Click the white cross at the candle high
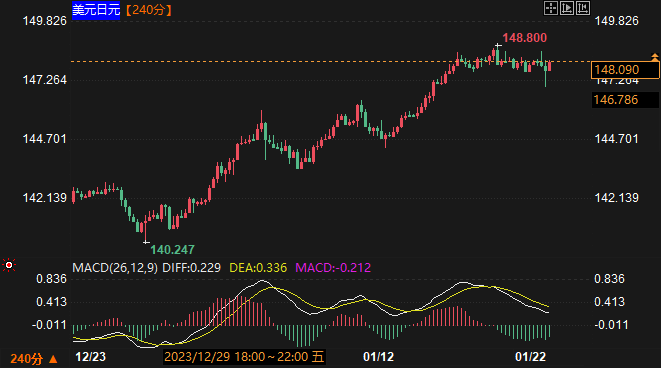Image resolution: width=661 pixels, height=368 pixels. [498, 45]
